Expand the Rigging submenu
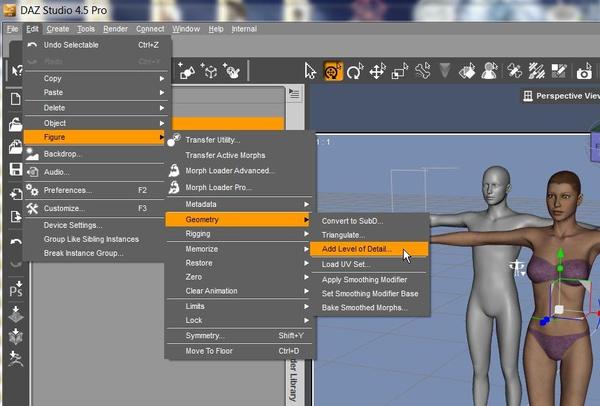This screenshot has width=600, height=406. pyautogui.click(x=238, y=234)
